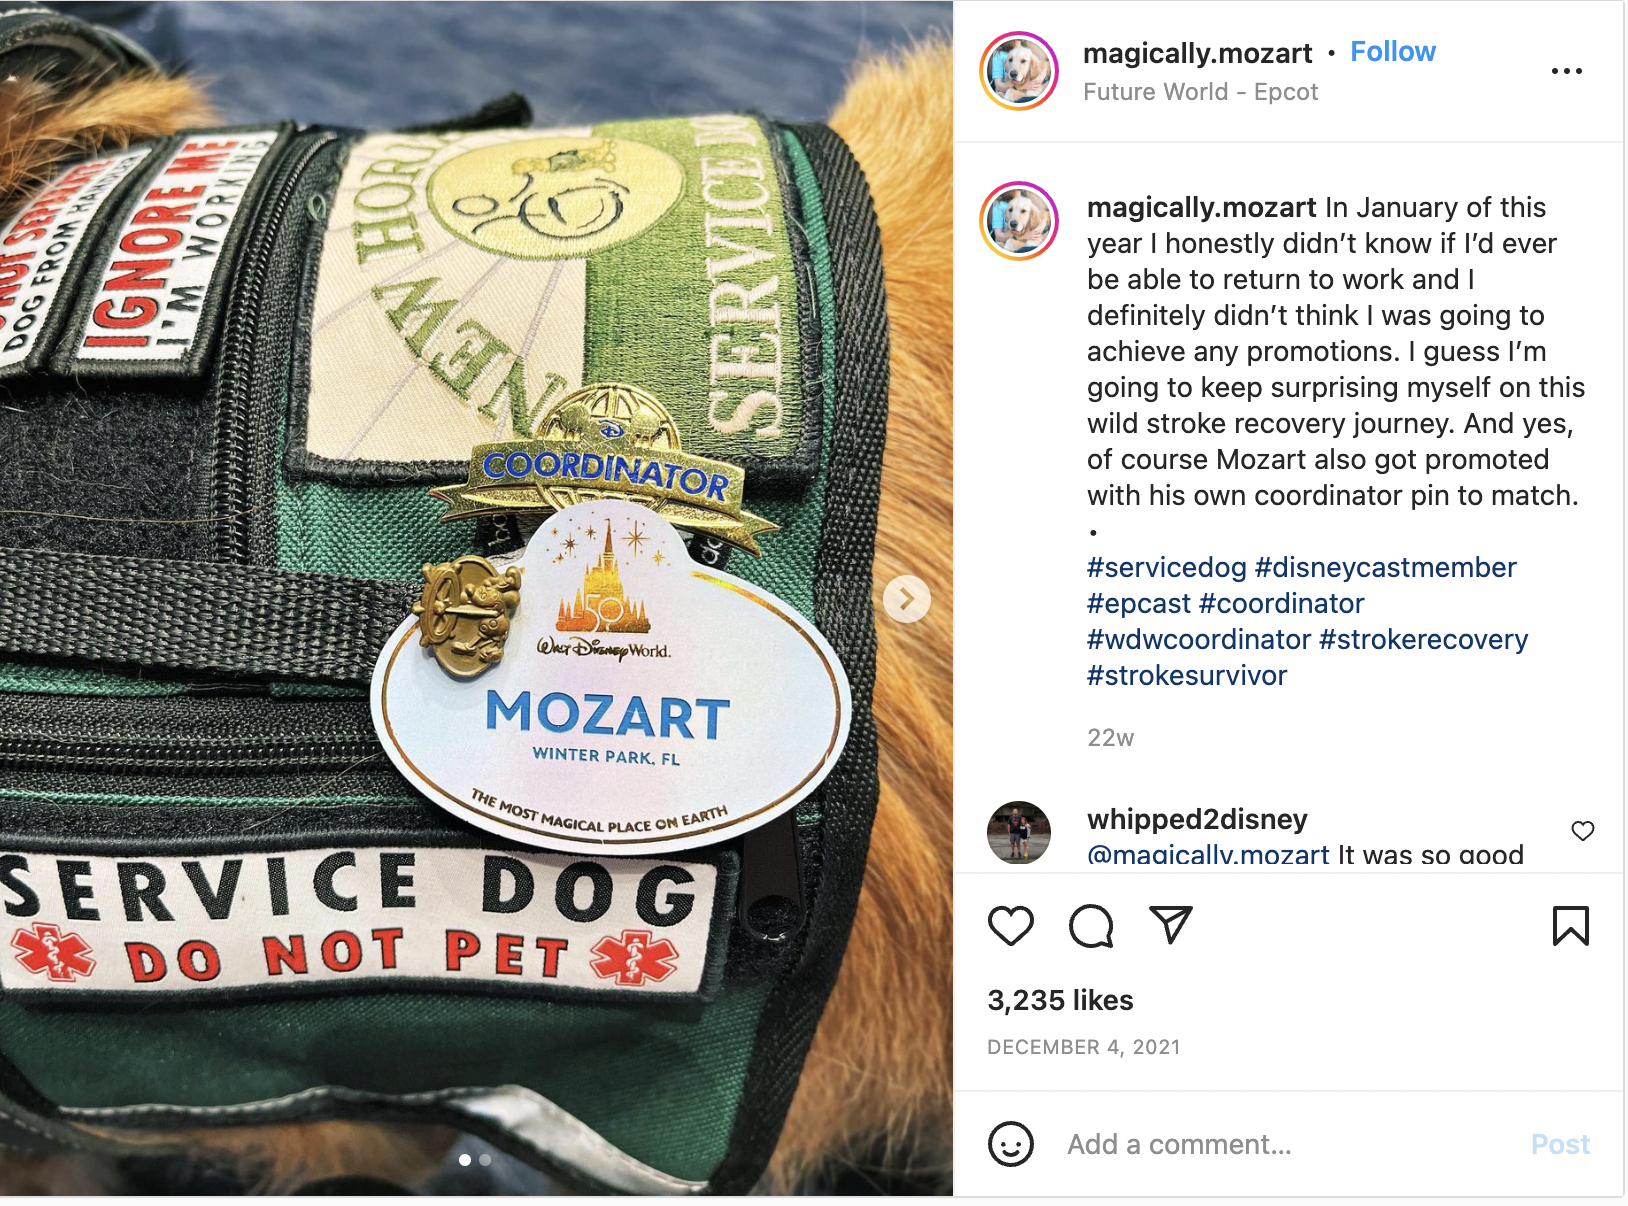This screenshot has height=1206, width=1628.
Task: Open Future World - Epcot location
Action: tap(1200, 92)
